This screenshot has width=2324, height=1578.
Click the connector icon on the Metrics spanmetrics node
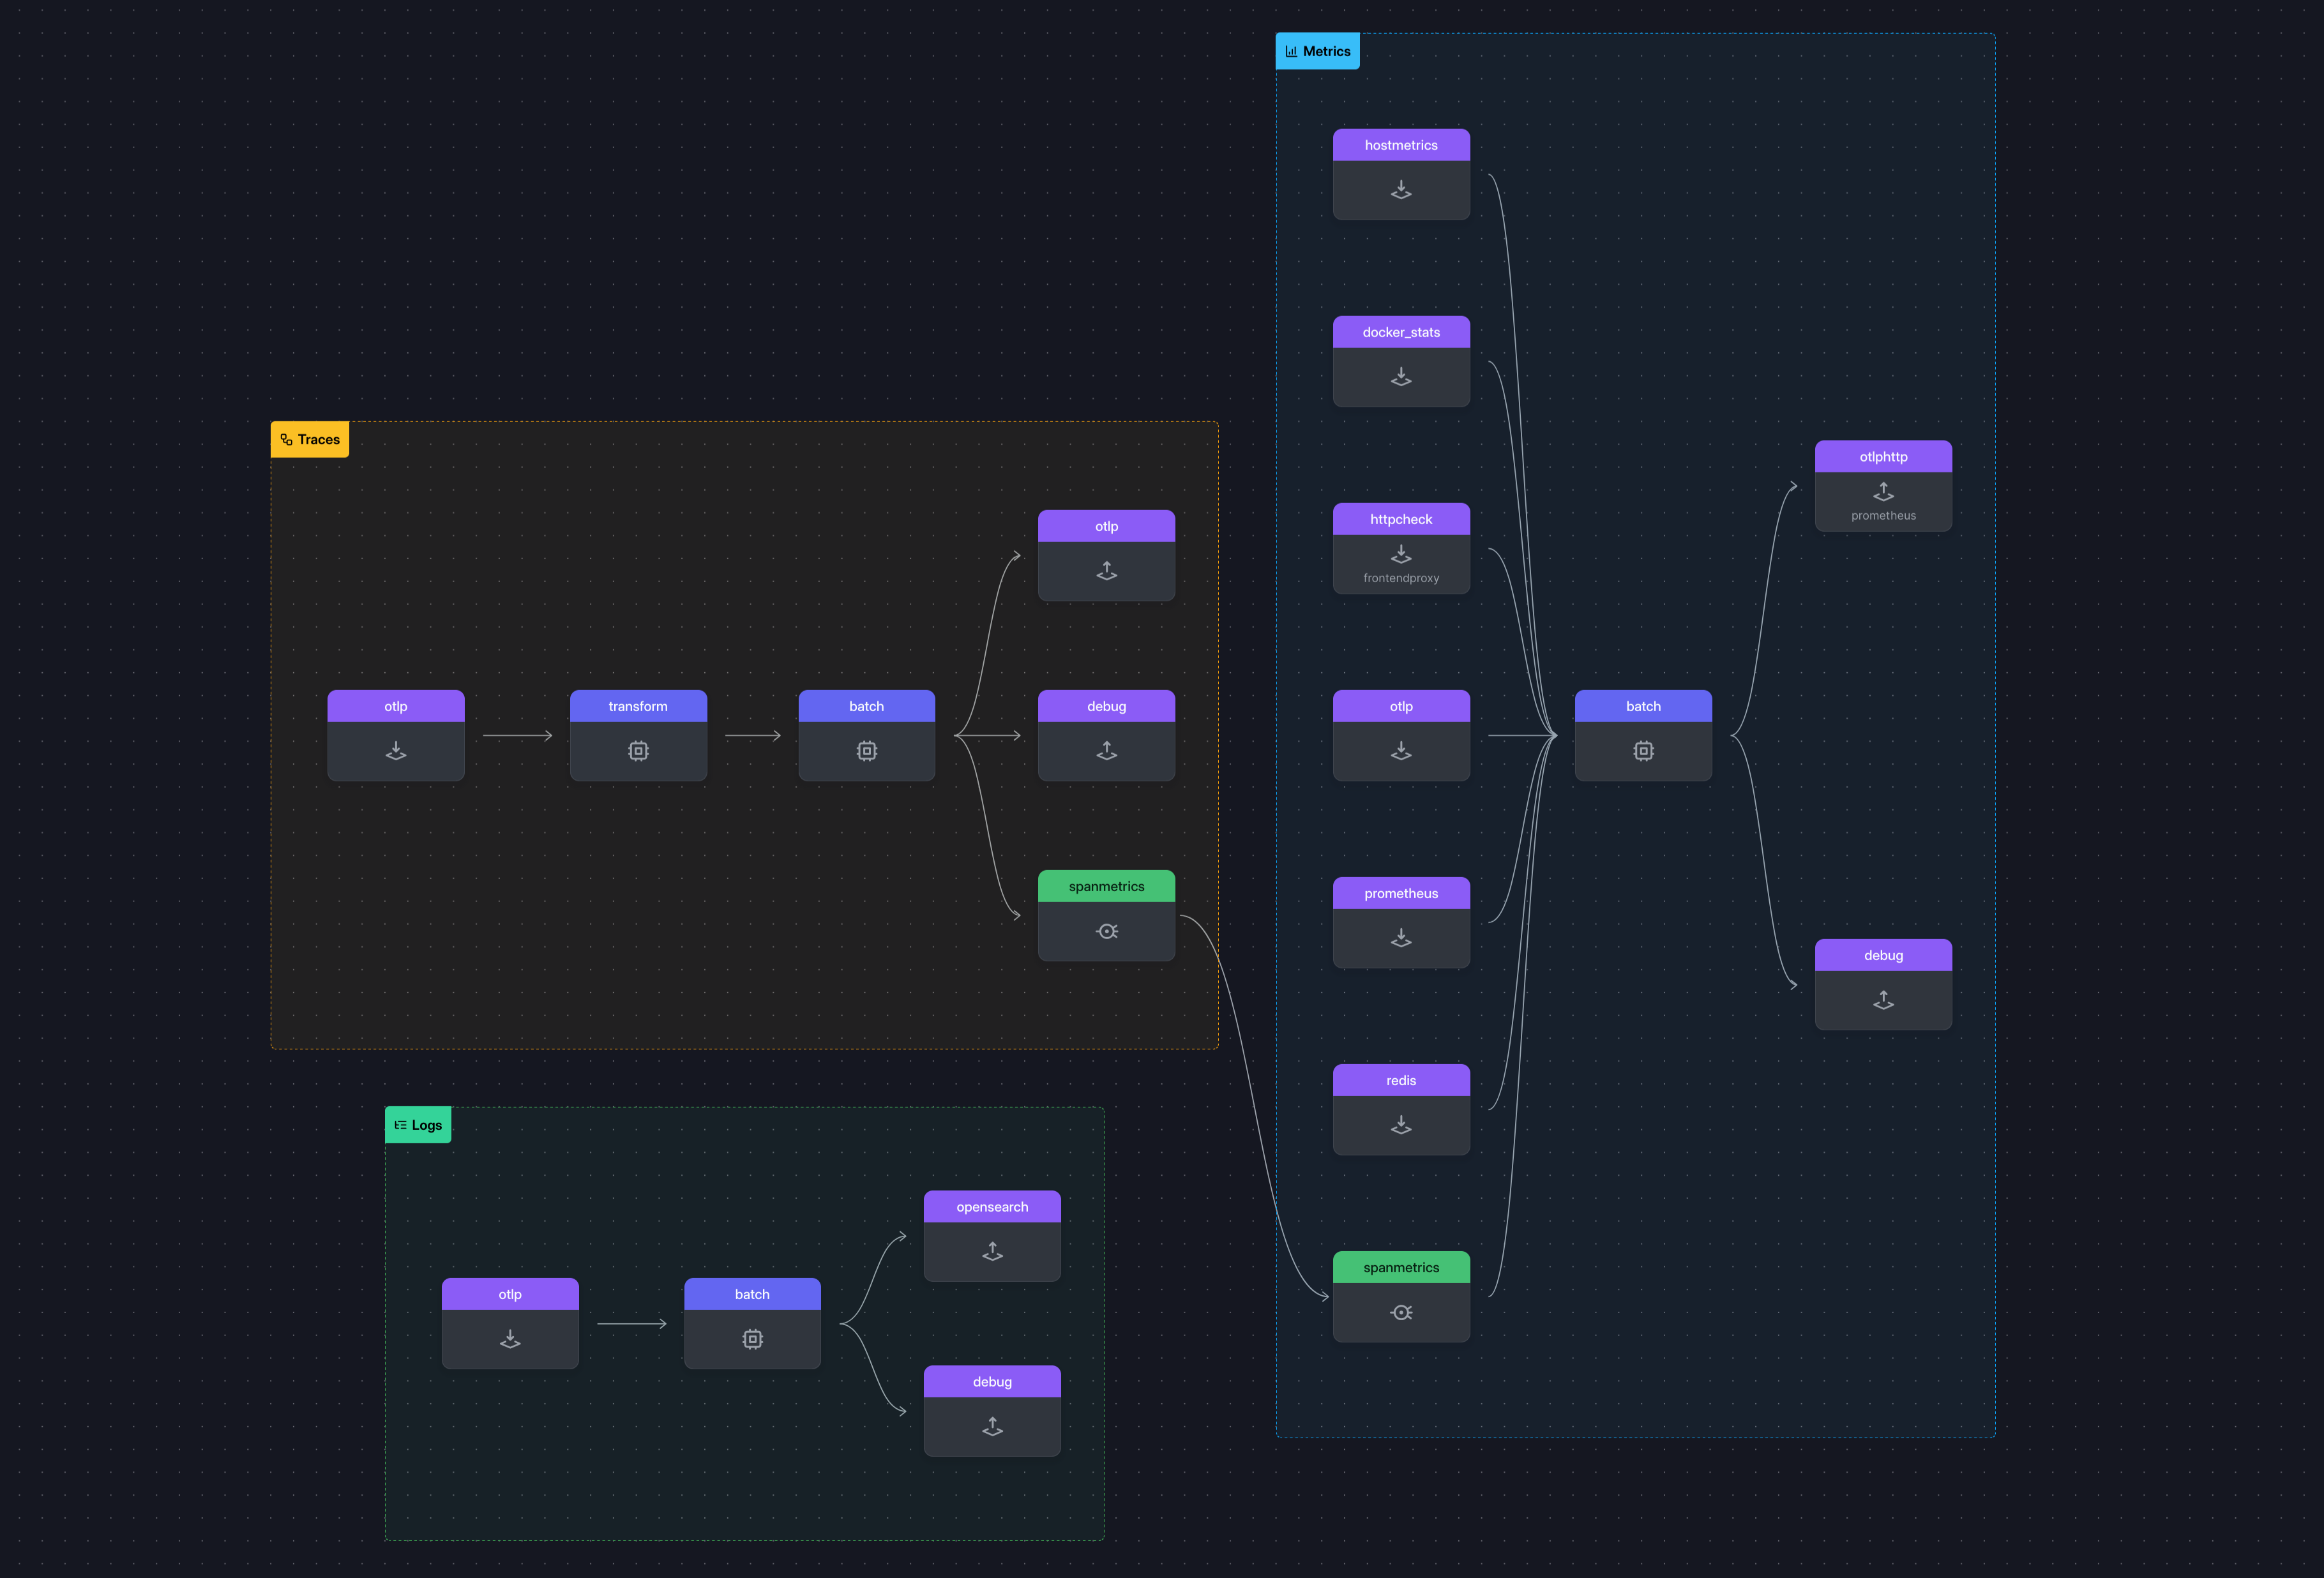pos(1401,1312)
